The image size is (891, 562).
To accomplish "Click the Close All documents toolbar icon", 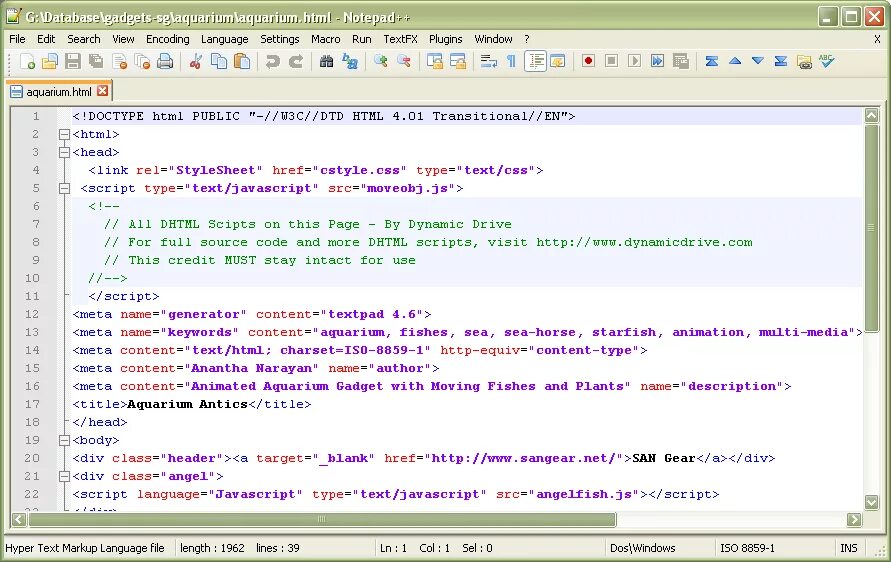I will click(x=142, y=61).
